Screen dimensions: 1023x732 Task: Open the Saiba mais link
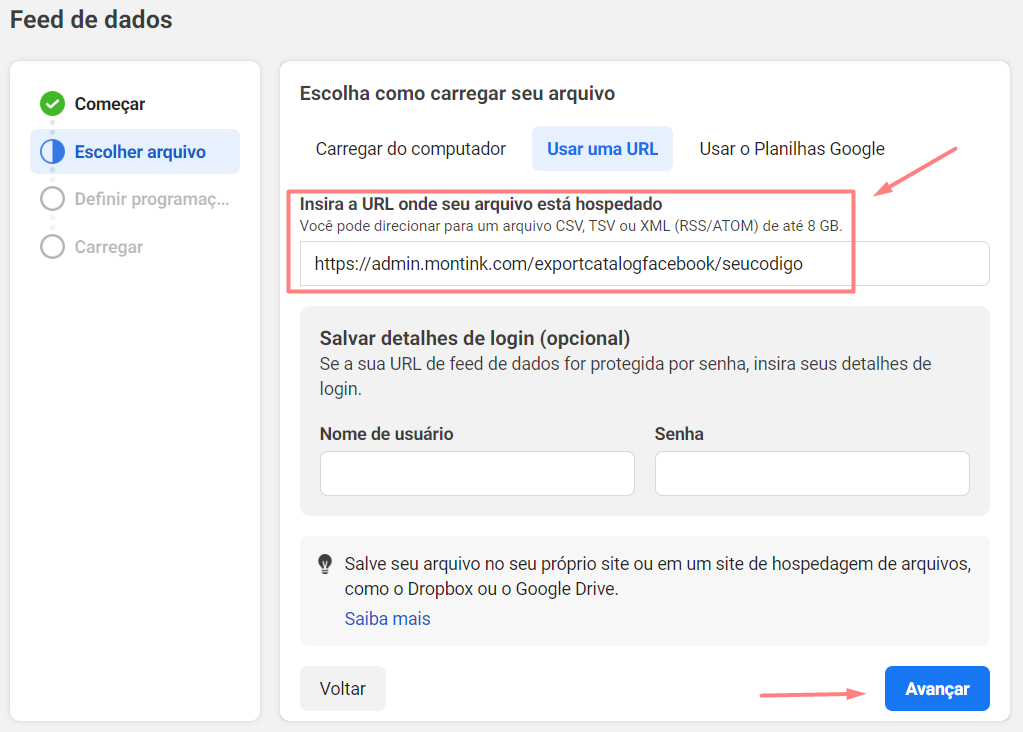click(387, 619)
